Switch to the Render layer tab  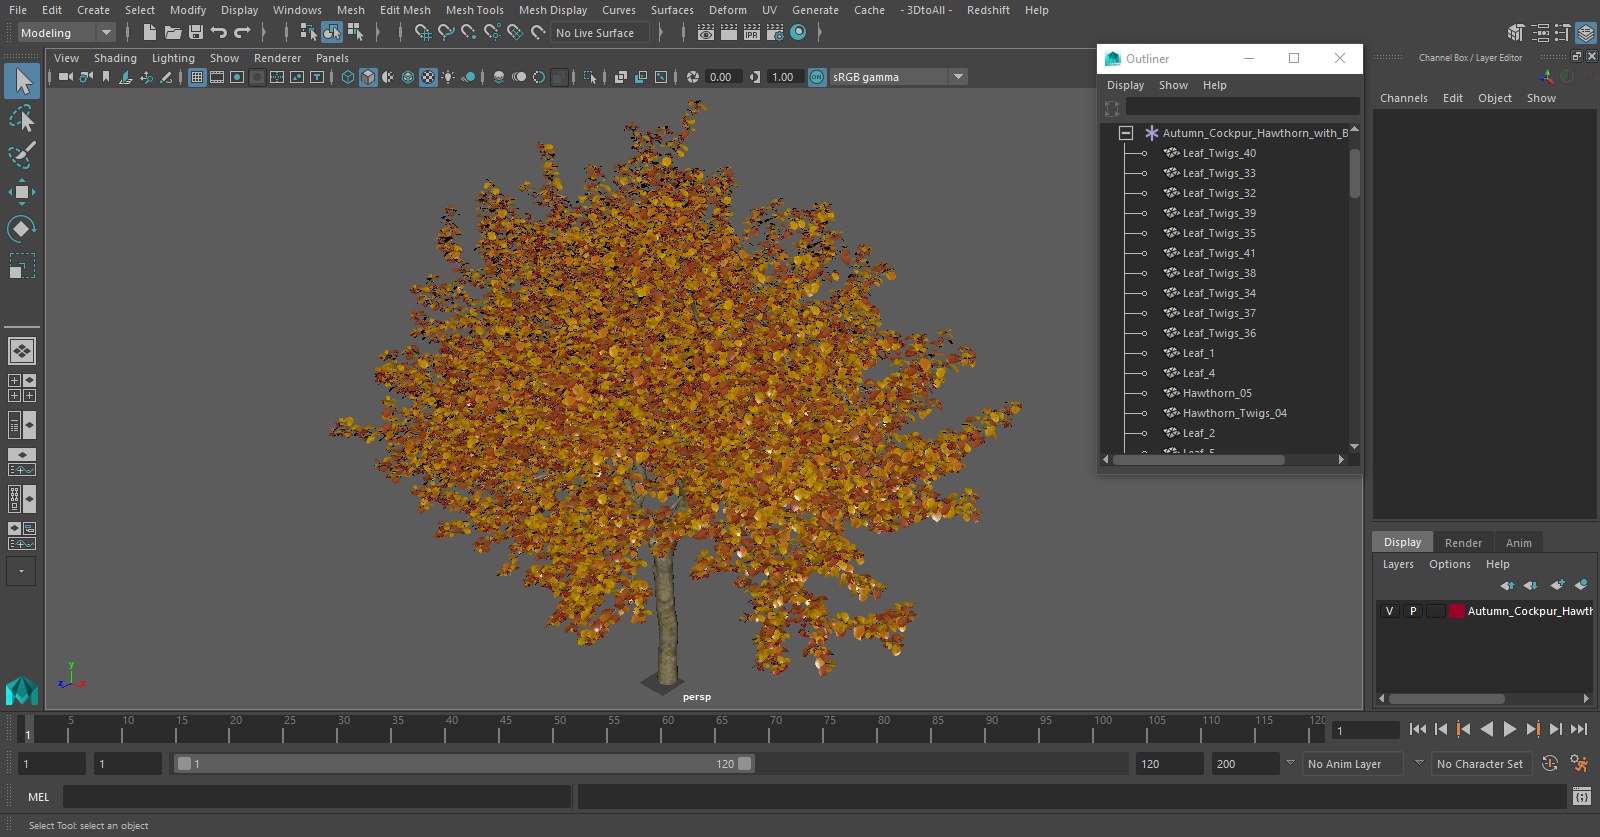pos(1463,543)
